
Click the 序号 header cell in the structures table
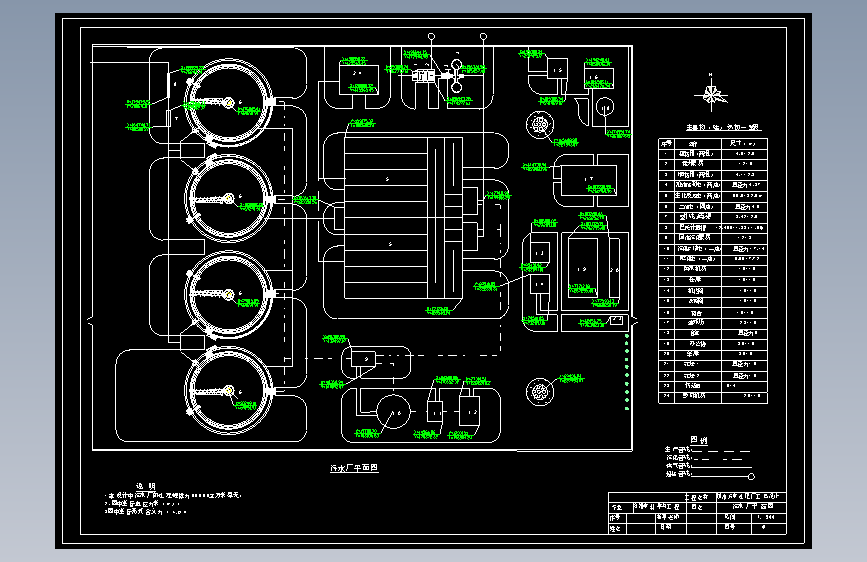[x=666, y=144]
